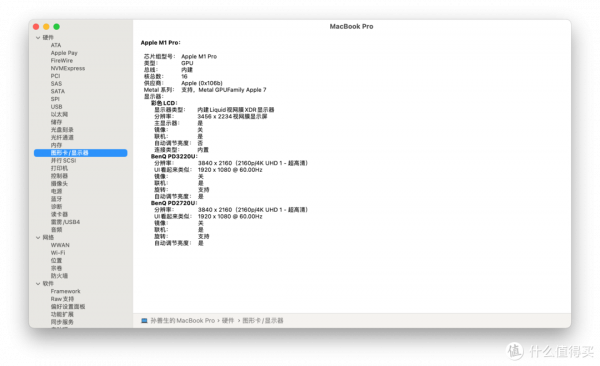Select 宗卷 in the sidebar
600x366 pixels.
coord(56,268)
